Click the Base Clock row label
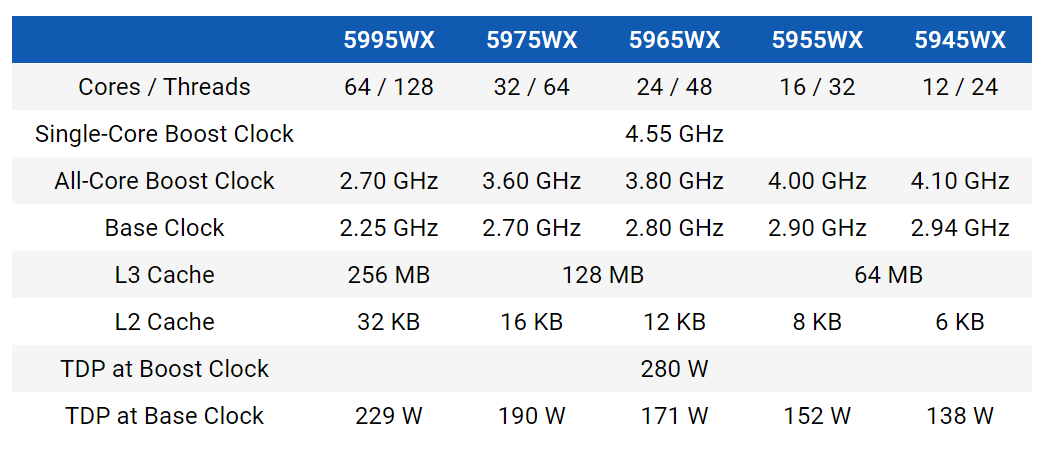The height and width of the screenshot is (466, 1045). click(165, 228)
